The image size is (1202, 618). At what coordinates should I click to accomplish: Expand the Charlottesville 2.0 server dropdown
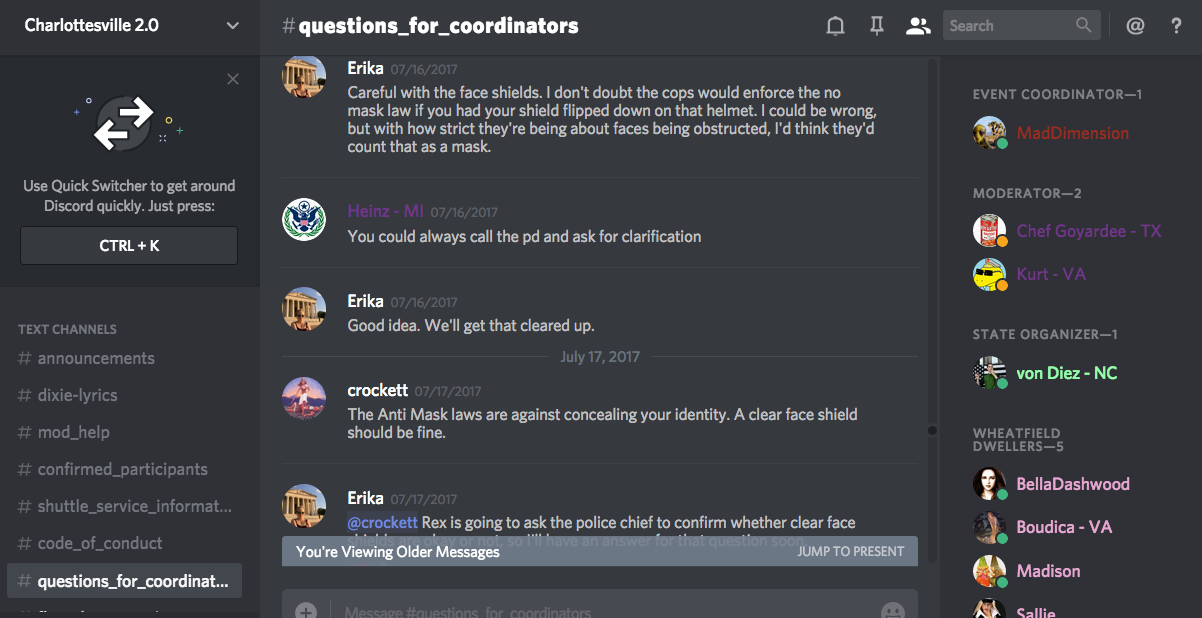click(233, 26)
